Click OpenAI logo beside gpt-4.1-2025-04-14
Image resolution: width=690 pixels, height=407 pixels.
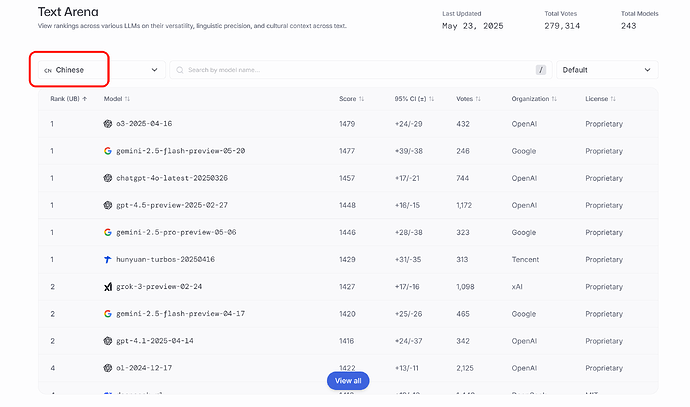108,341
